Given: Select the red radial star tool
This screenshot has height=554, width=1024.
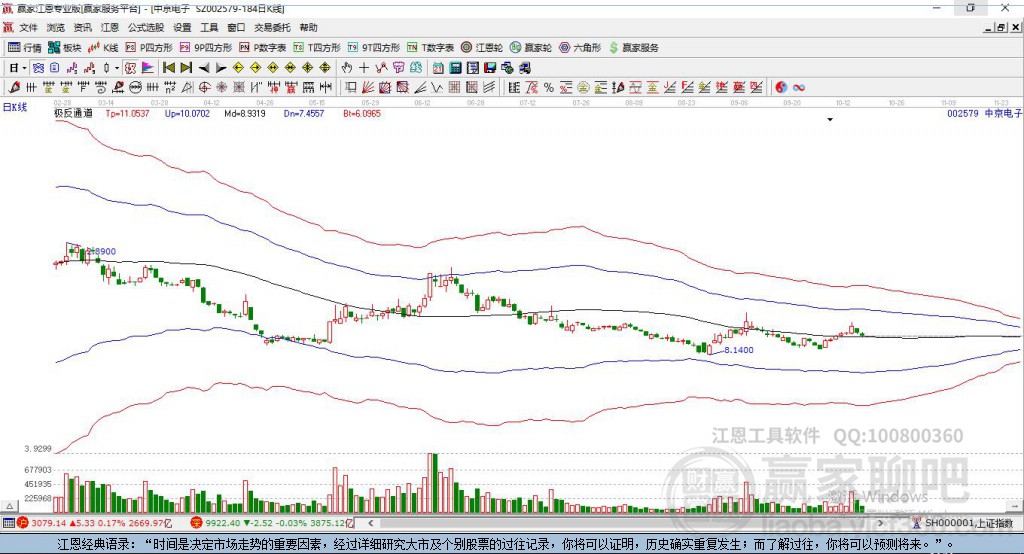Looking at the screenshot, I should tap(221, 87).
